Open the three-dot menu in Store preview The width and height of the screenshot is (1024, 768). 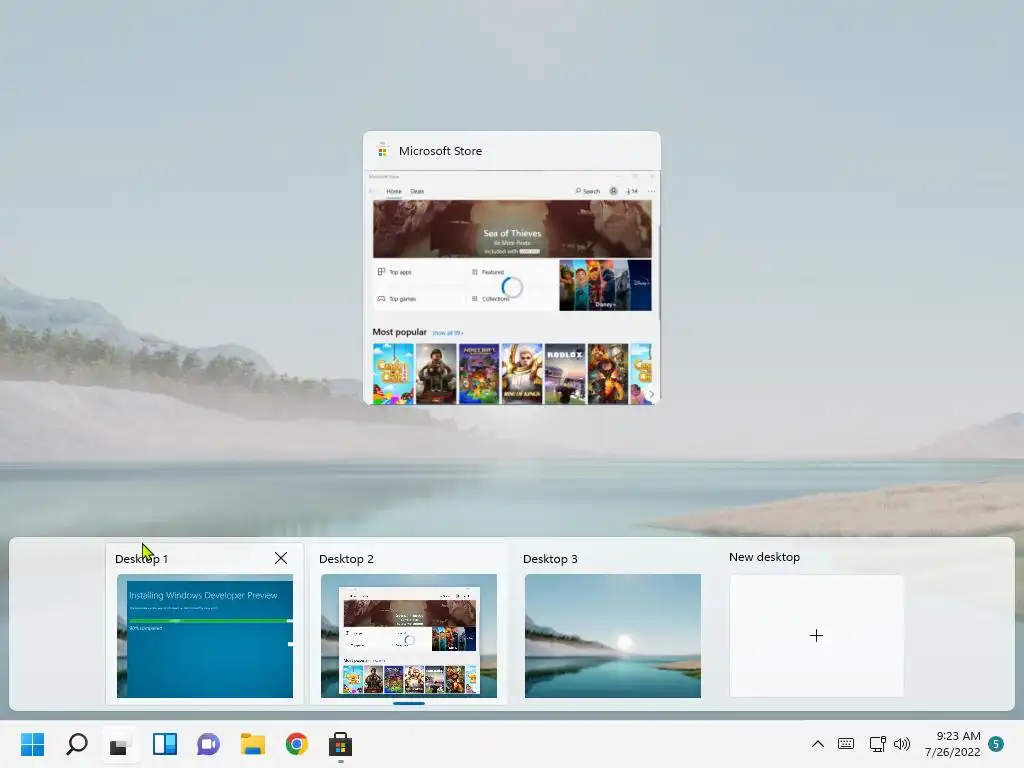651,191
